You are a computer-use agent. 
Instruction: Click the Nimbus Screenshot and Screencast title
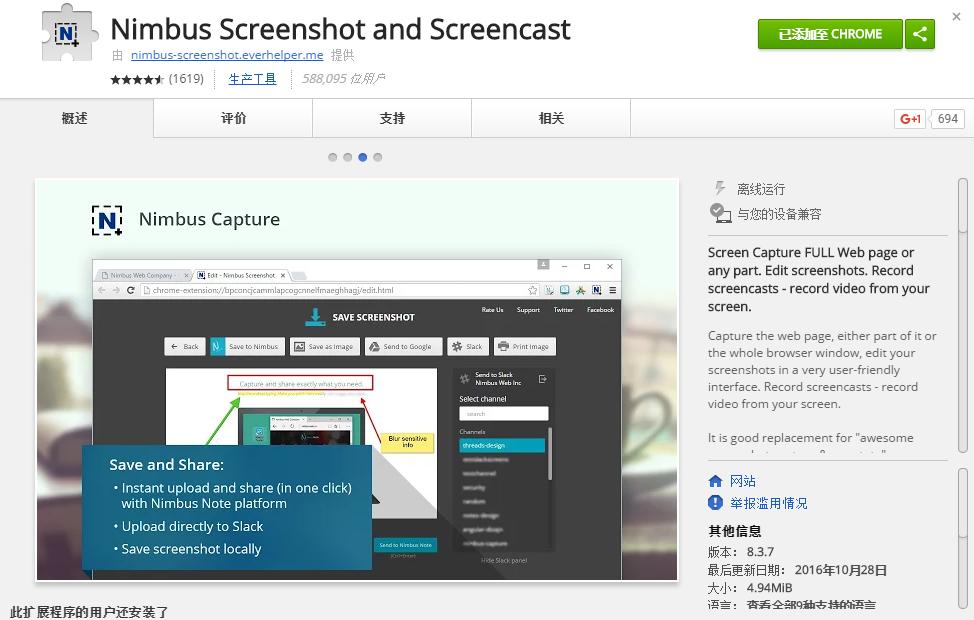340,29
